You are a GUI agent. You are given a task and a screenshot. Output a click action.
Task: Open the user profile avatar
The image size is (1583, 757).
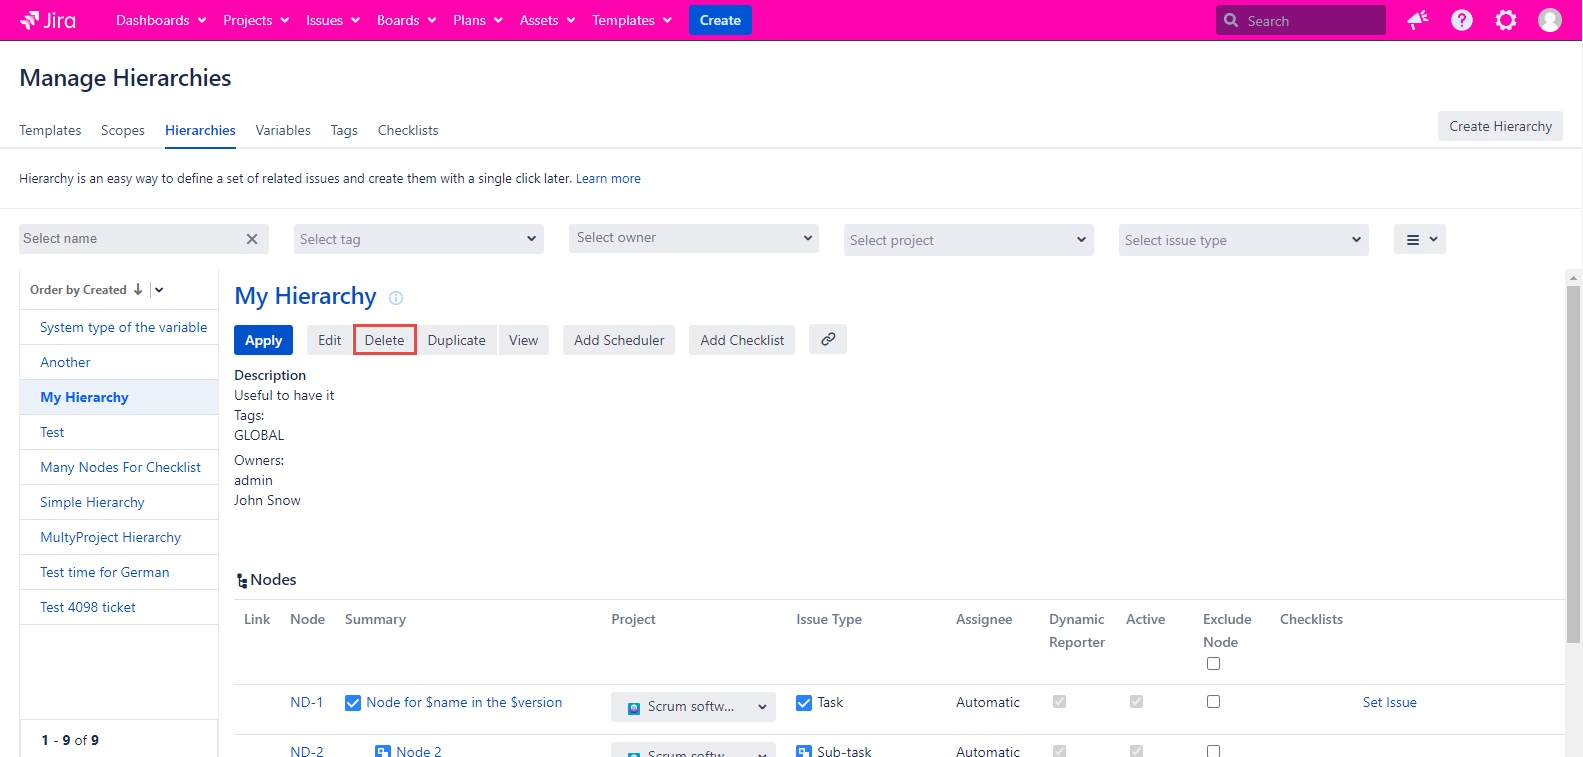pos(1549,20)
